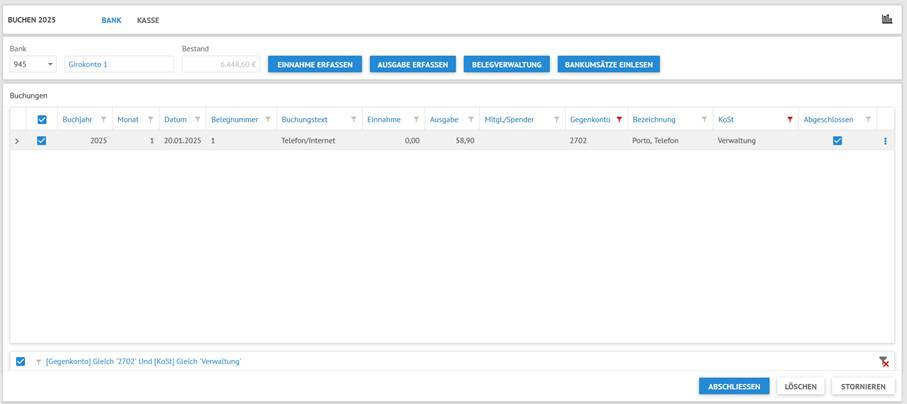Switch to the KASSE tab
Image resolution: width=907 pixels, height=404 pixels.
[148, 20]
